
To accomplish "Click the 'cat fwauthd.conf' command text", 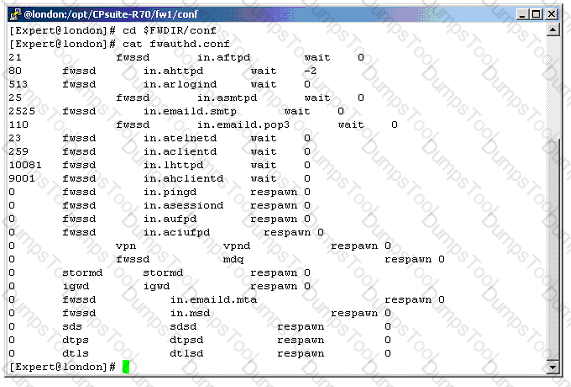I will pyautogui.click(x=176, y=44).
